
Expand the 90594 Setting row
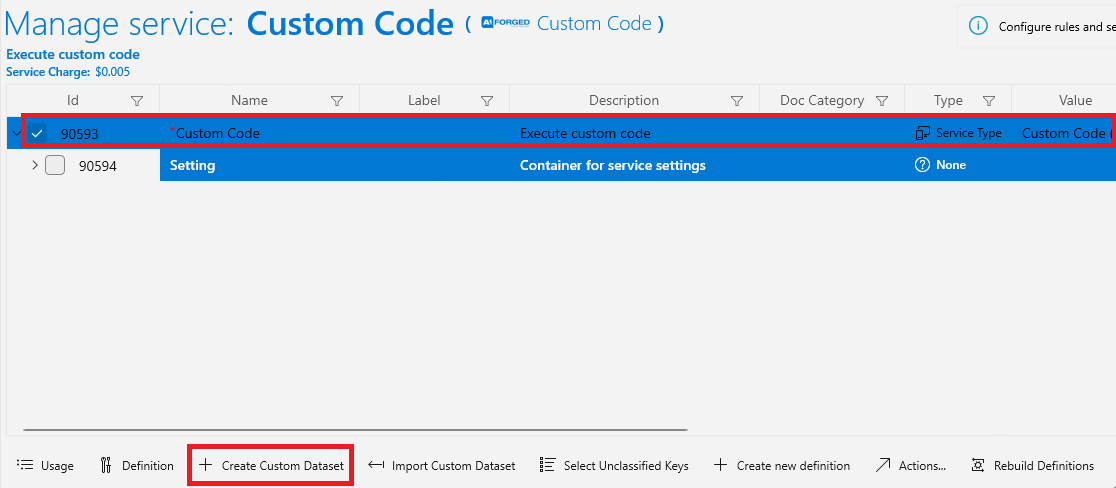click(x=35, y=166)
